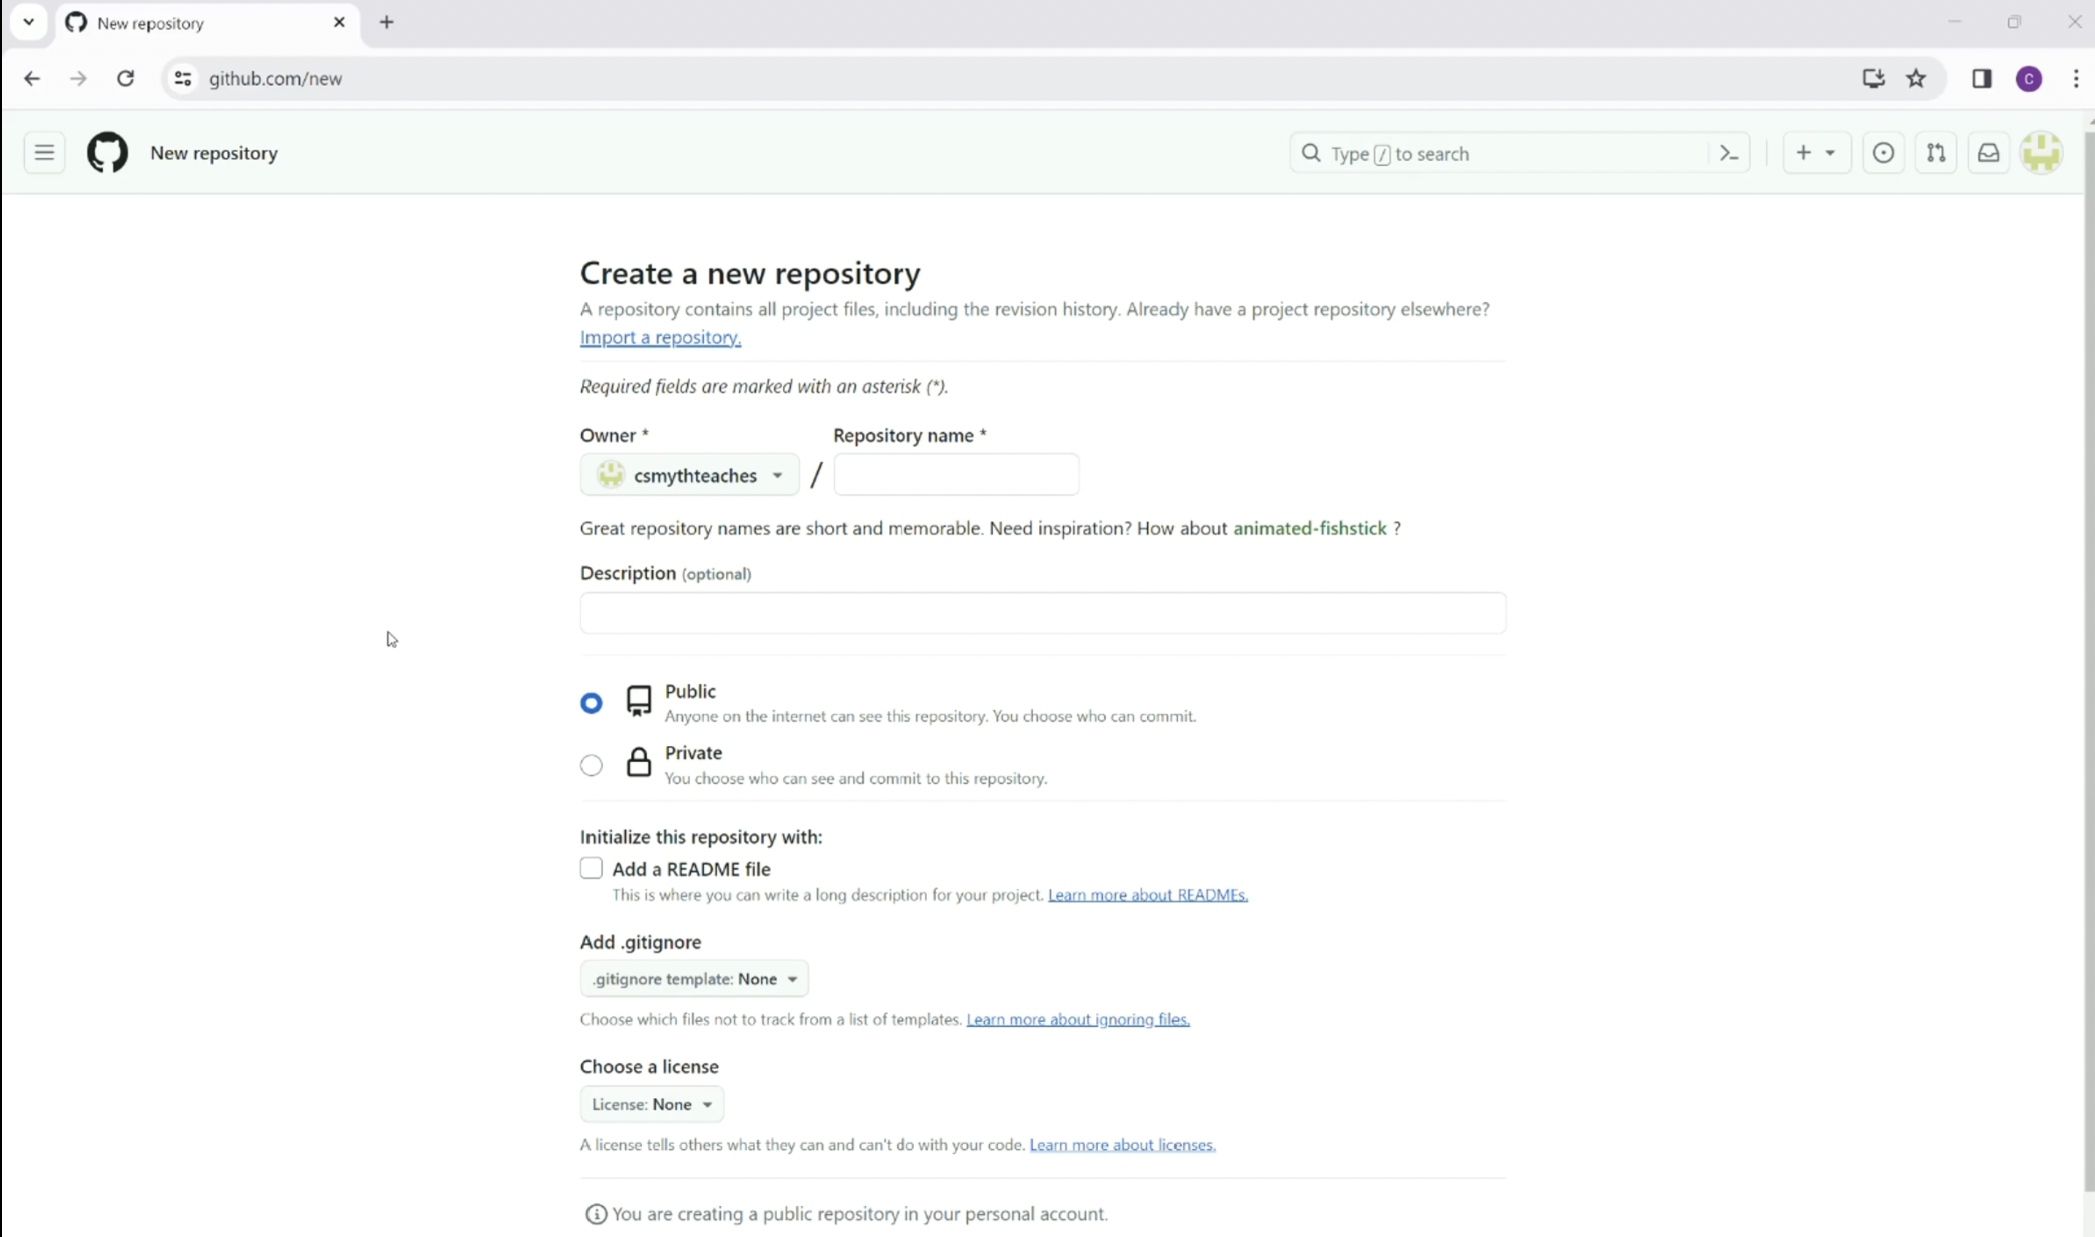2095x1237 pixels.
Task: Open the user avatar menu in the top right
Action: (x=2041, y=153)
